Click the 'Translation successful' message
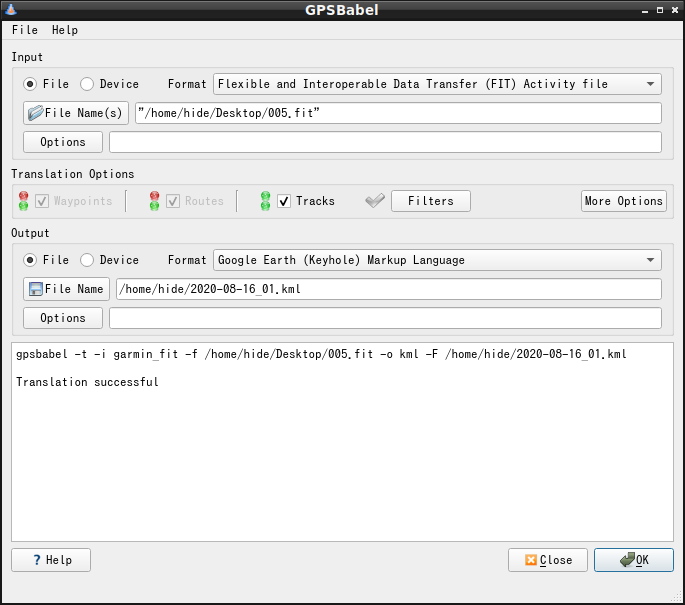685x605 pixels. [x=87, y=382]
